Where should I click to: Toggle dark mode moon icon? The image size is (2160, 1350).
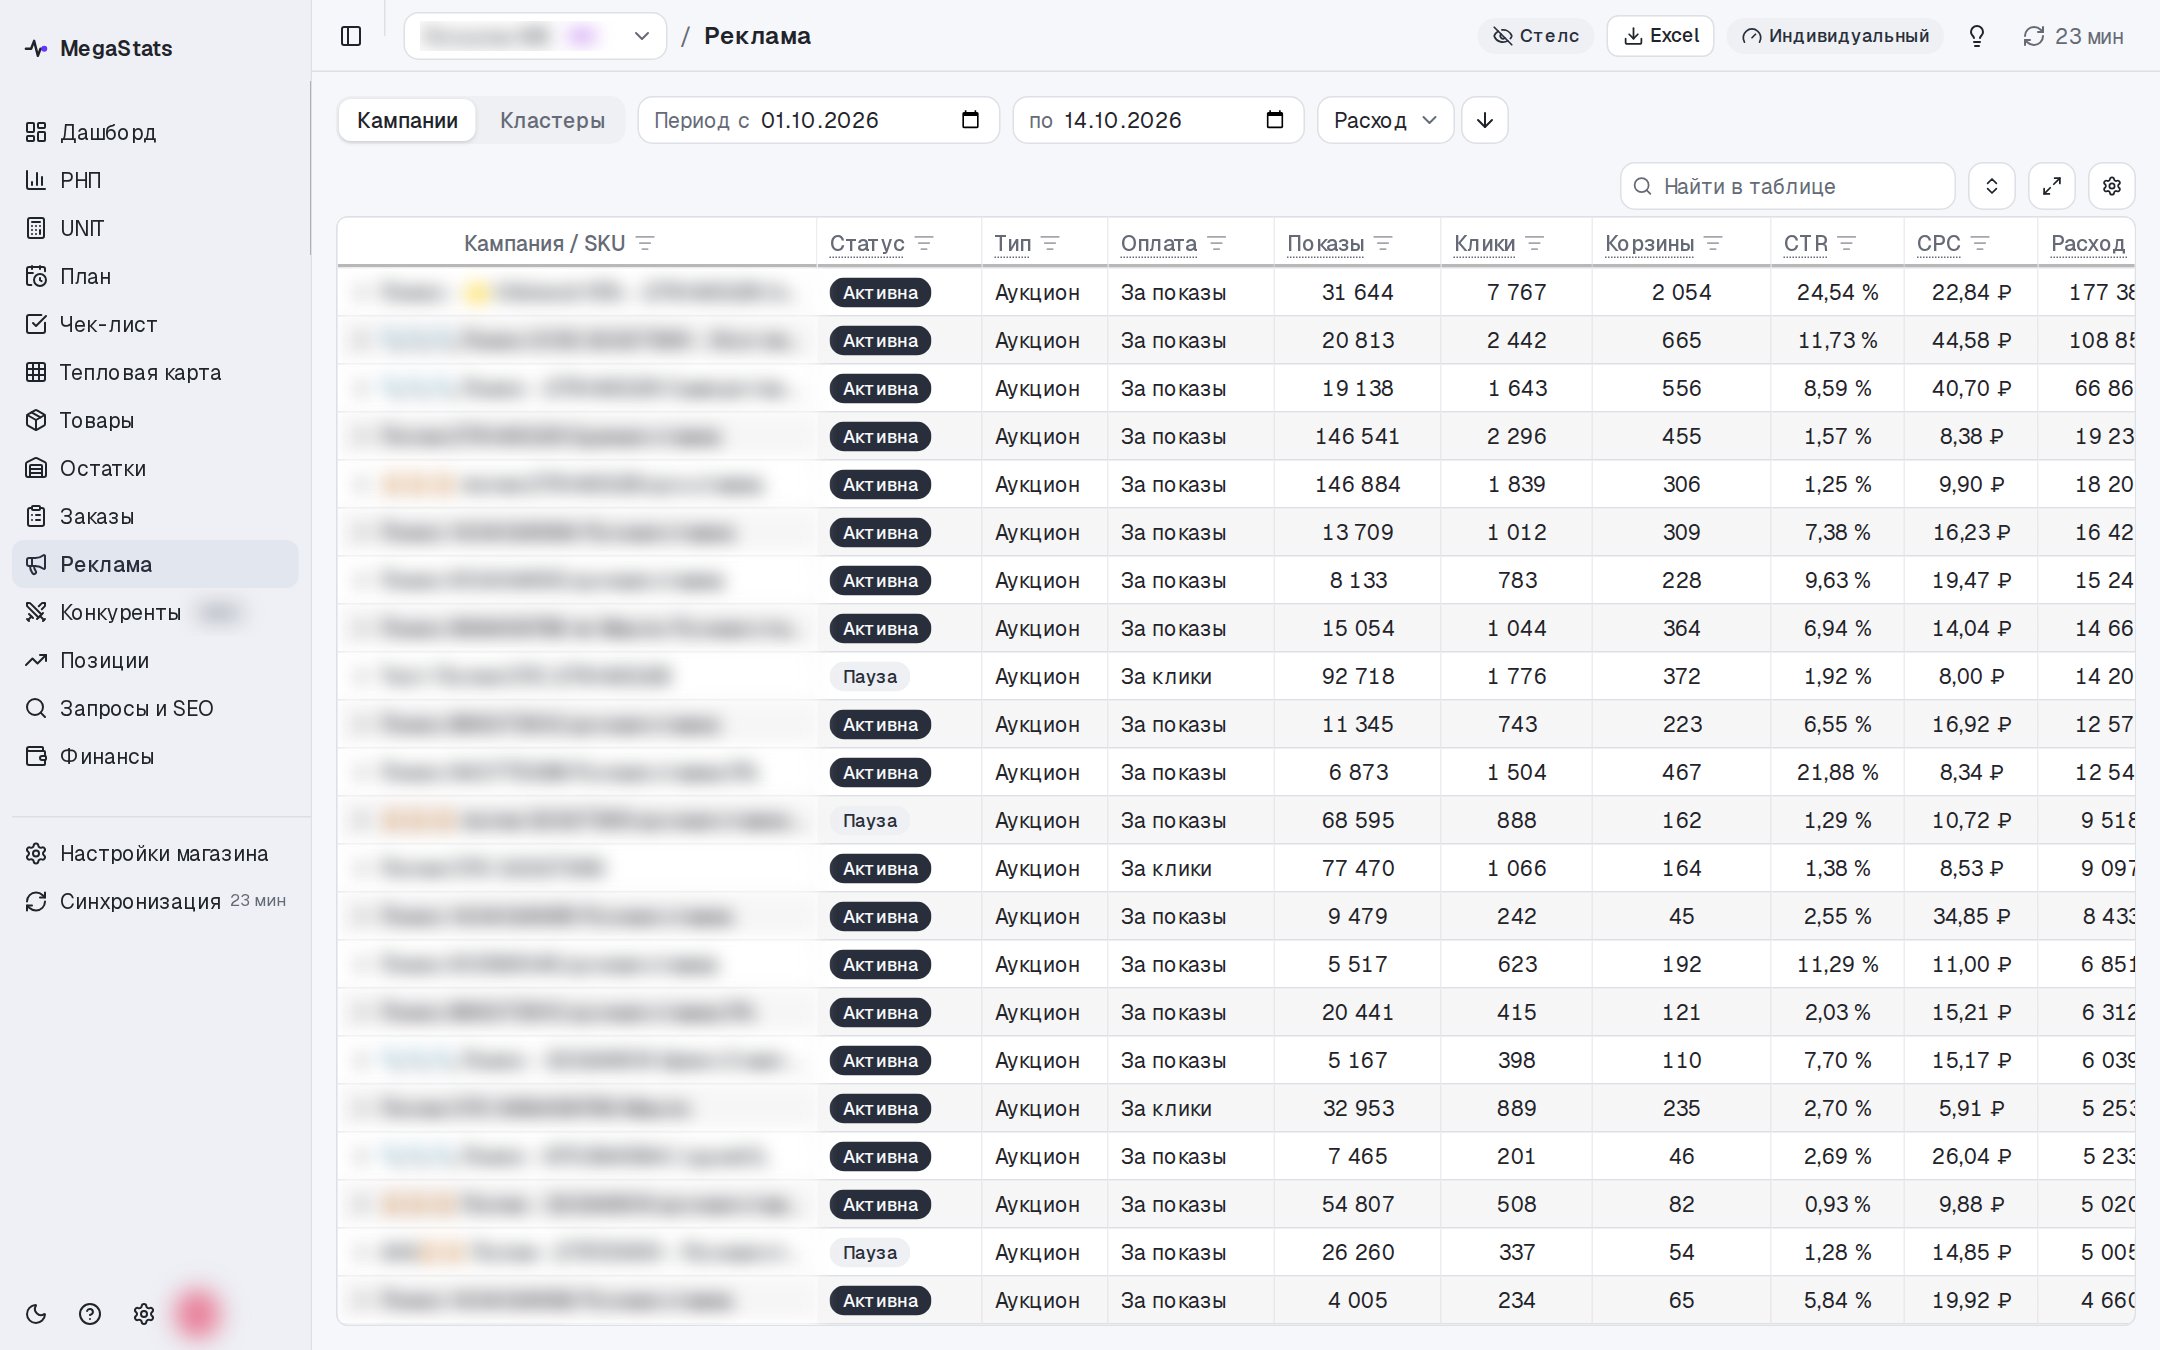click(36, 1314)
